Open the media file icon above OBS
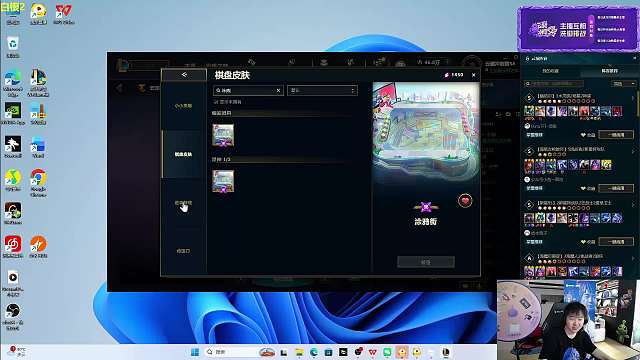This screenshot has width=640, height=360. coord(13,283)
